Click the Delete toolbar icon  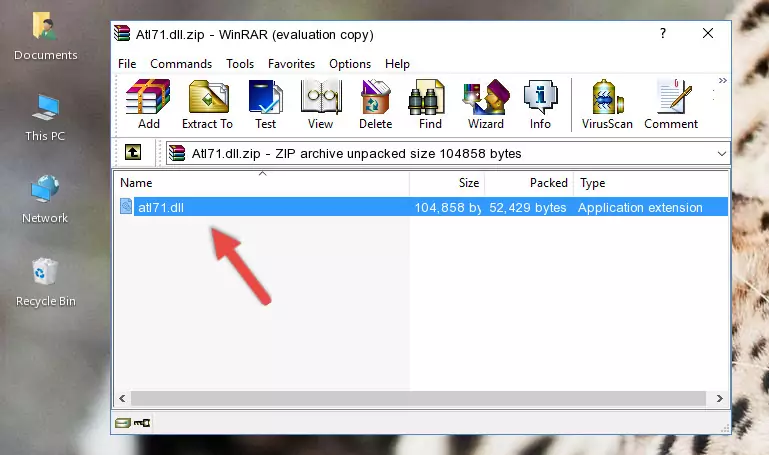pos(376,104)
